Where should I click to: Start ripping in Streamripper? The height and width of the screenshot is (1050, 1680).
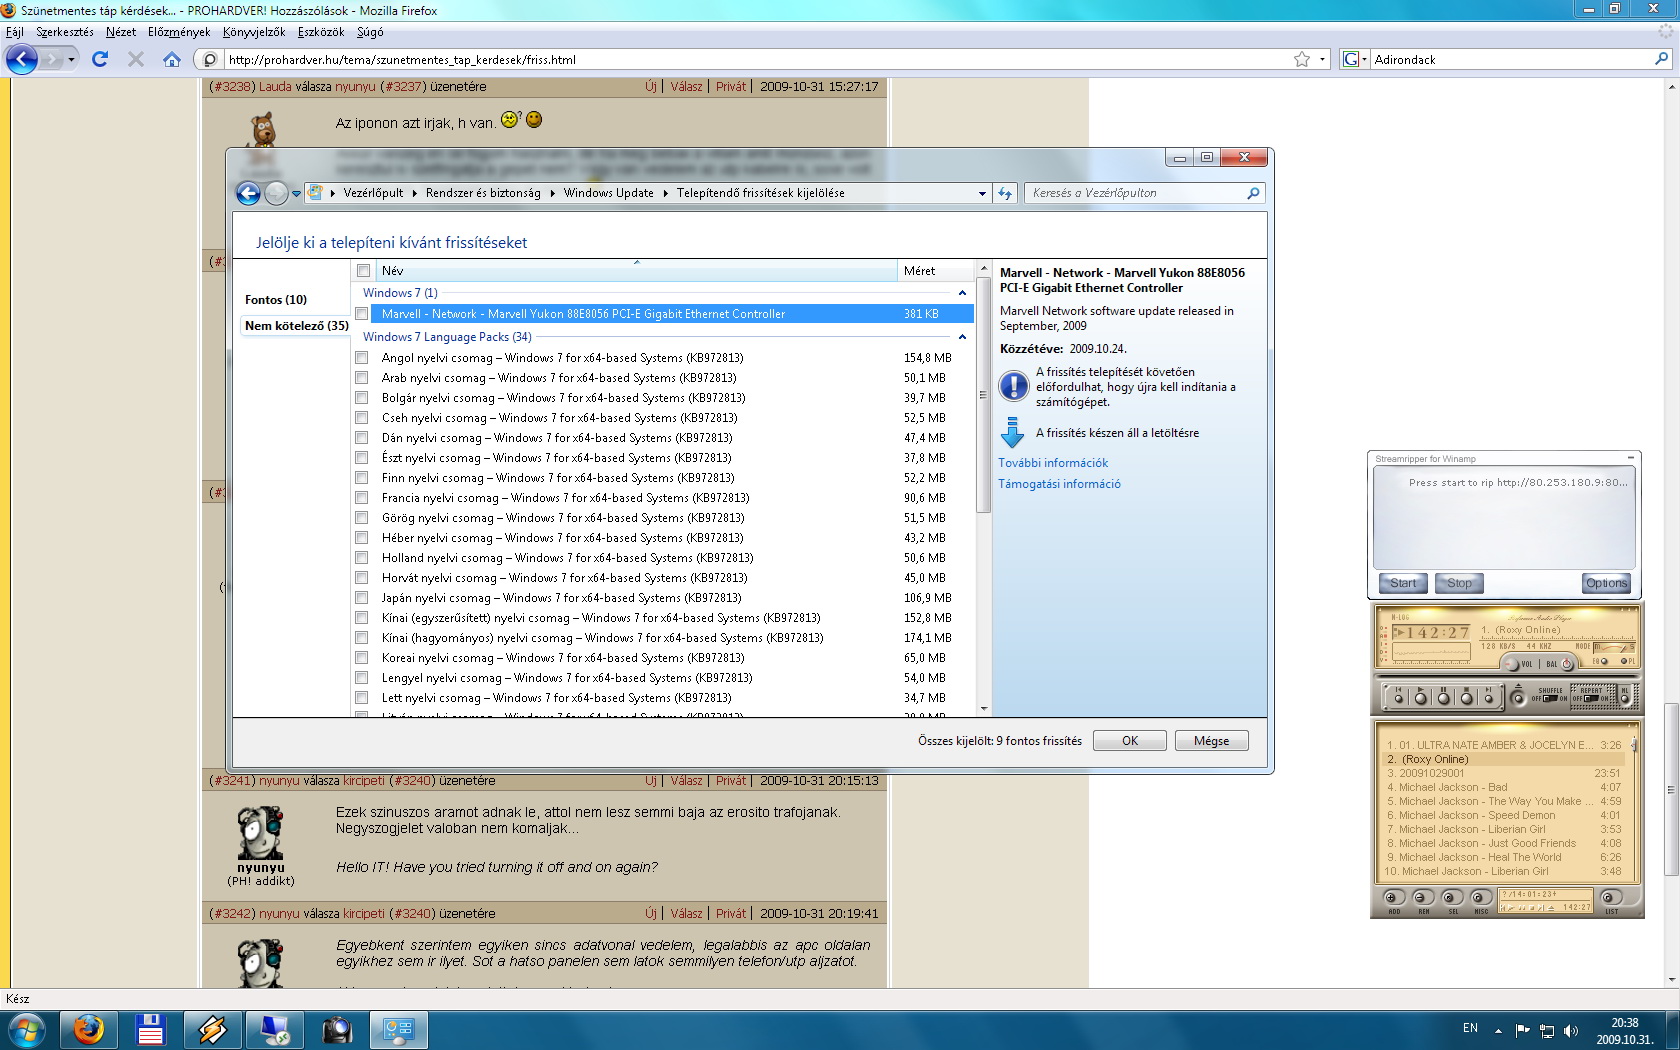(x=1402, y=583)
